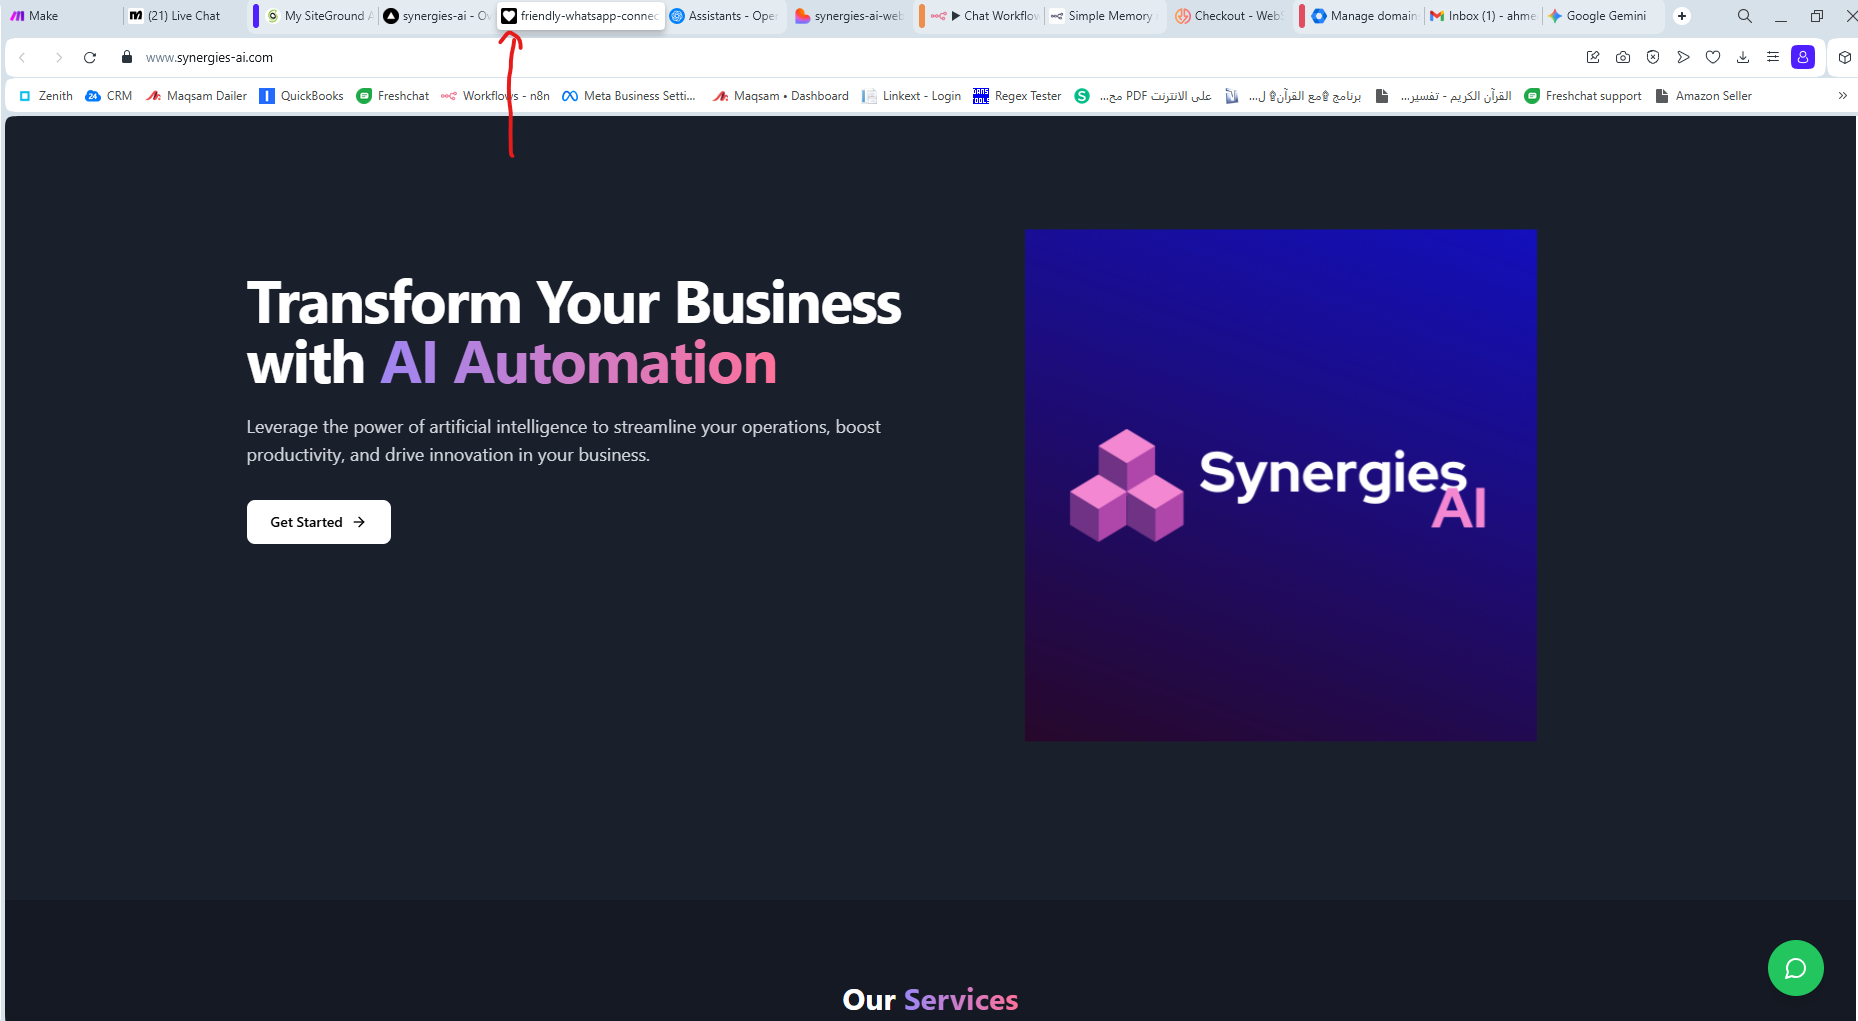This screenshot has width=1858, height=1021.
Task: Open the shield ad blocker icon
Action: [1653, 57]
